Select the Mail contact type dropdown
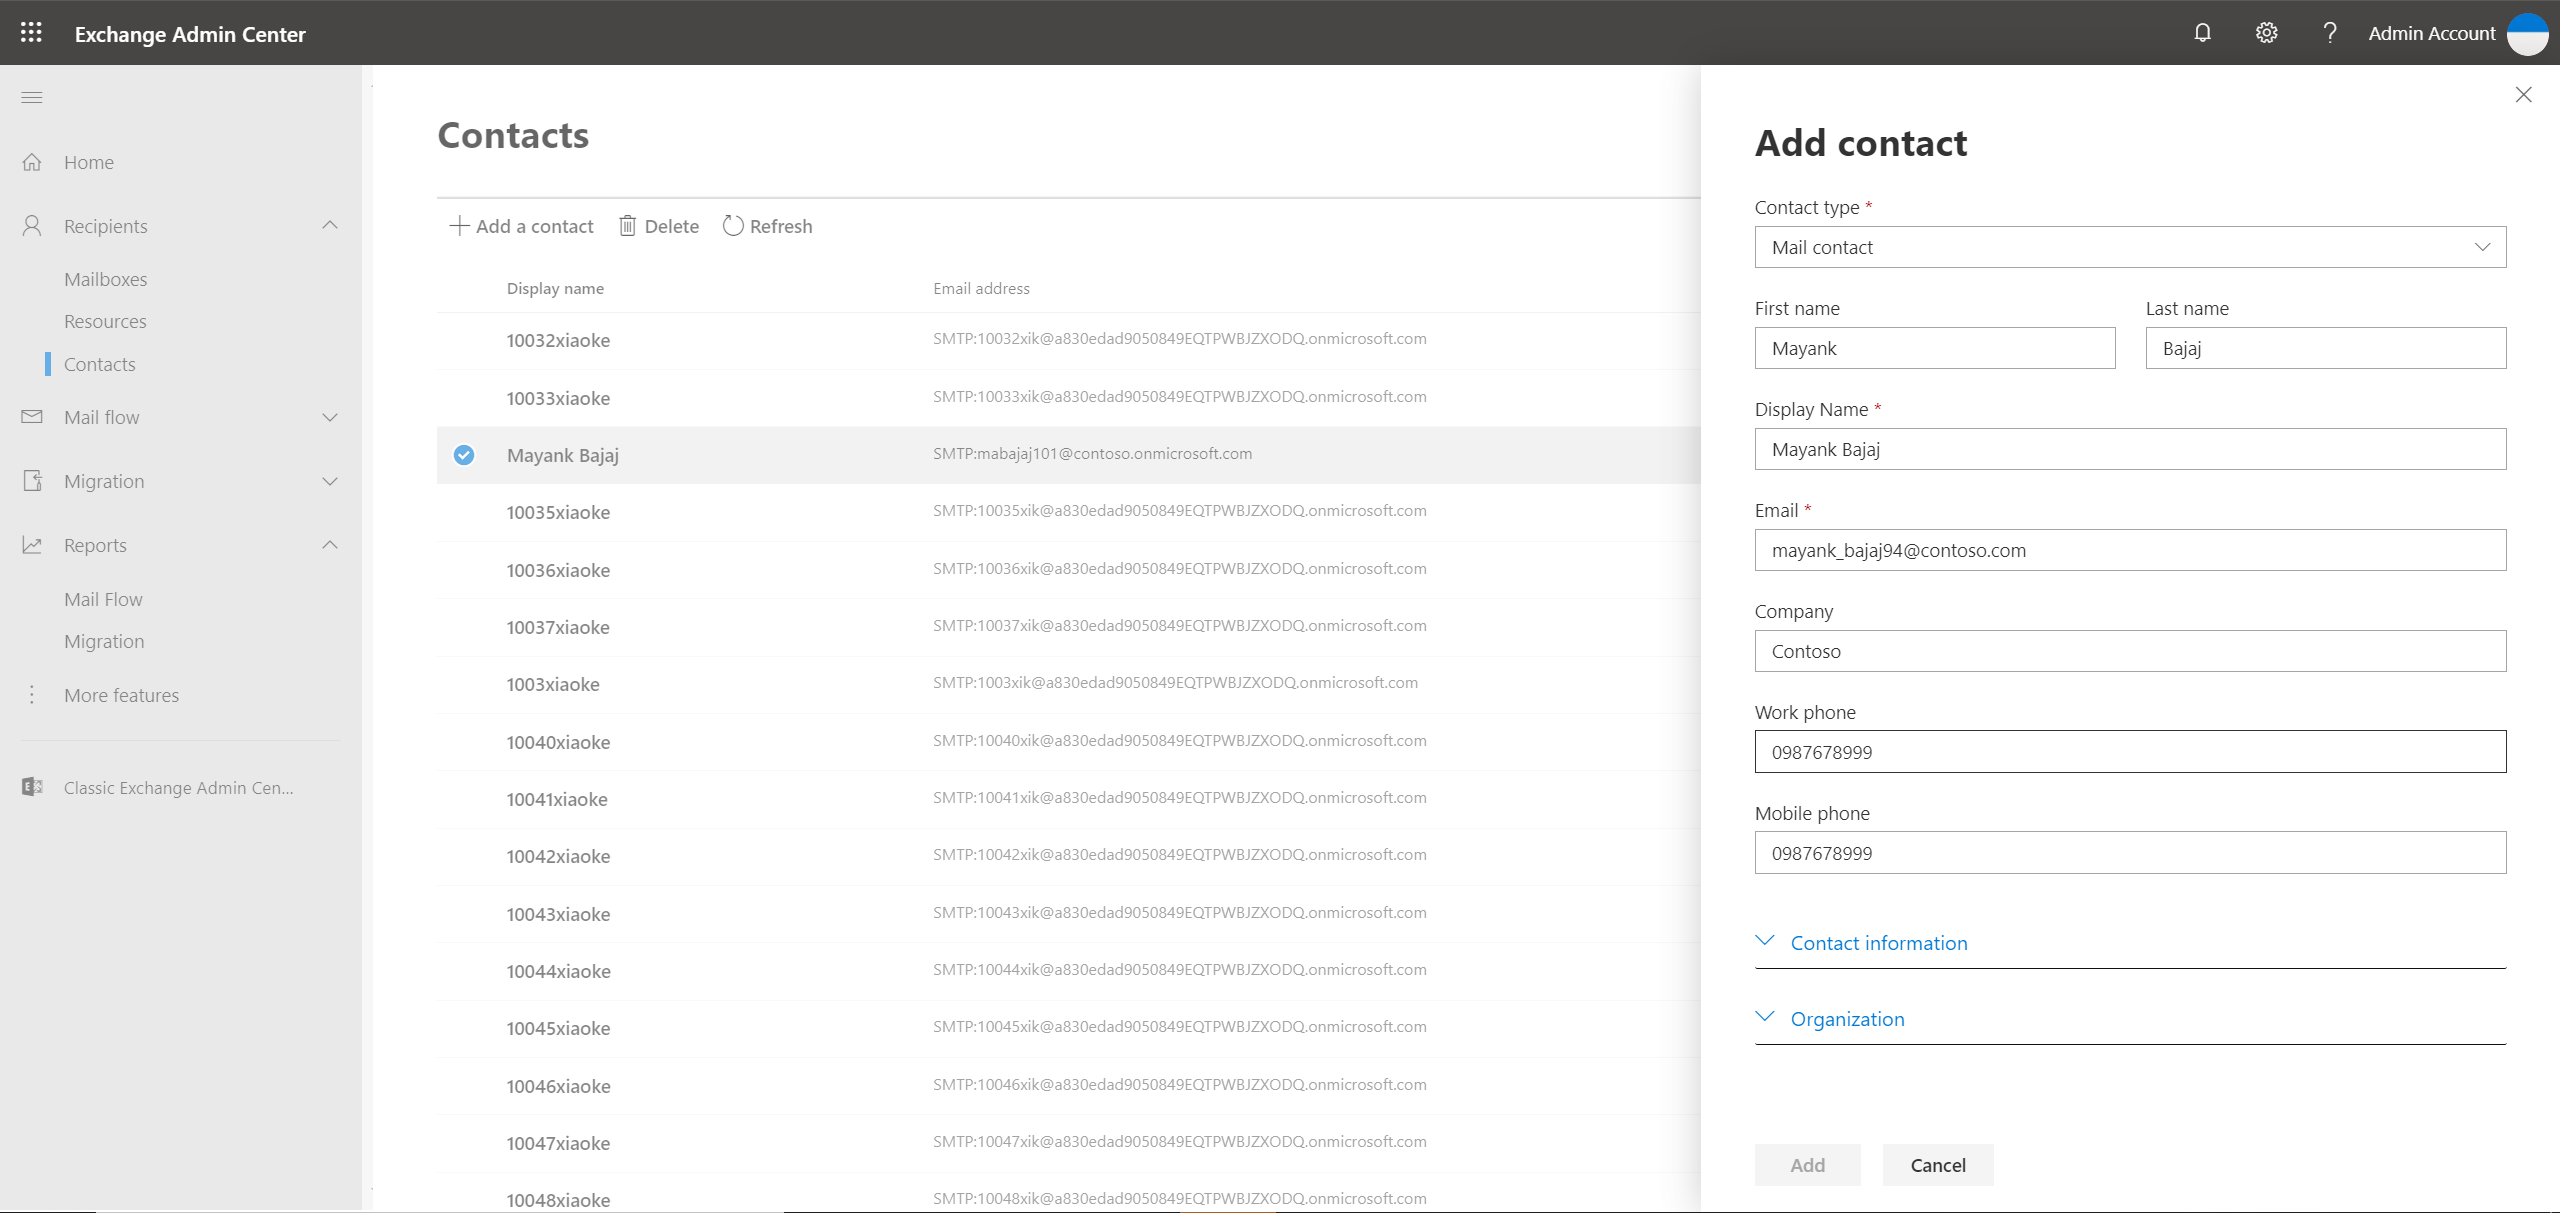 click(x=2129, y=245)
